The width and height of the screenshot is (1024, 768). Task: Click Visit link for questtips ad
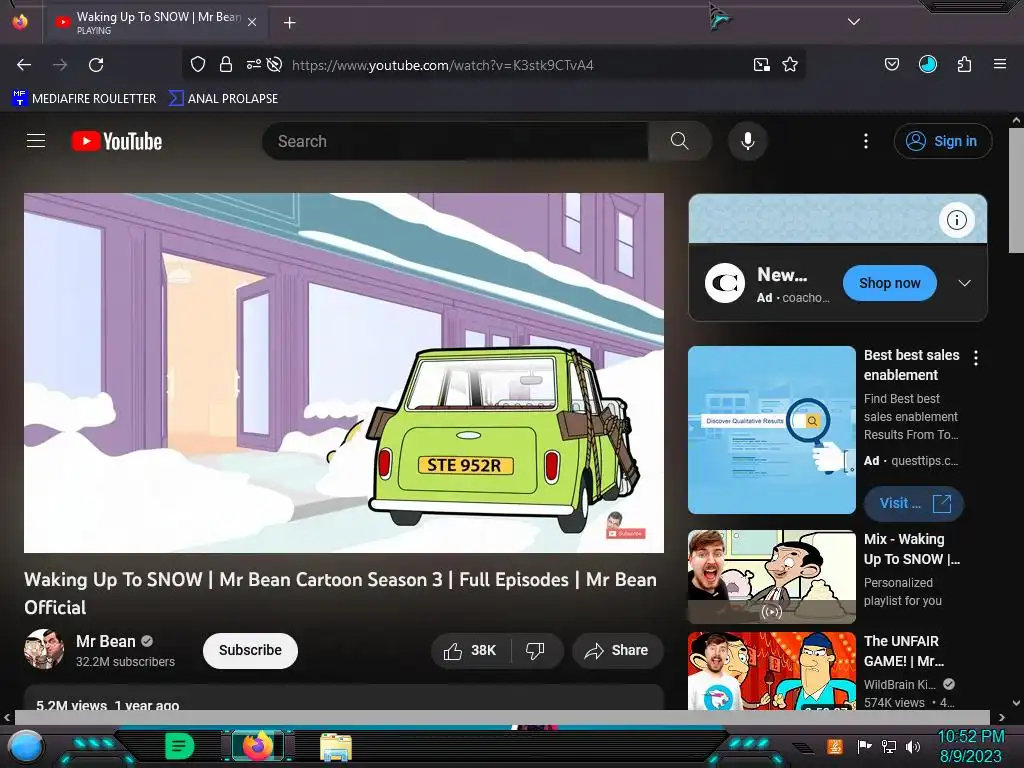pyautogui.click(x=914, y=504)
